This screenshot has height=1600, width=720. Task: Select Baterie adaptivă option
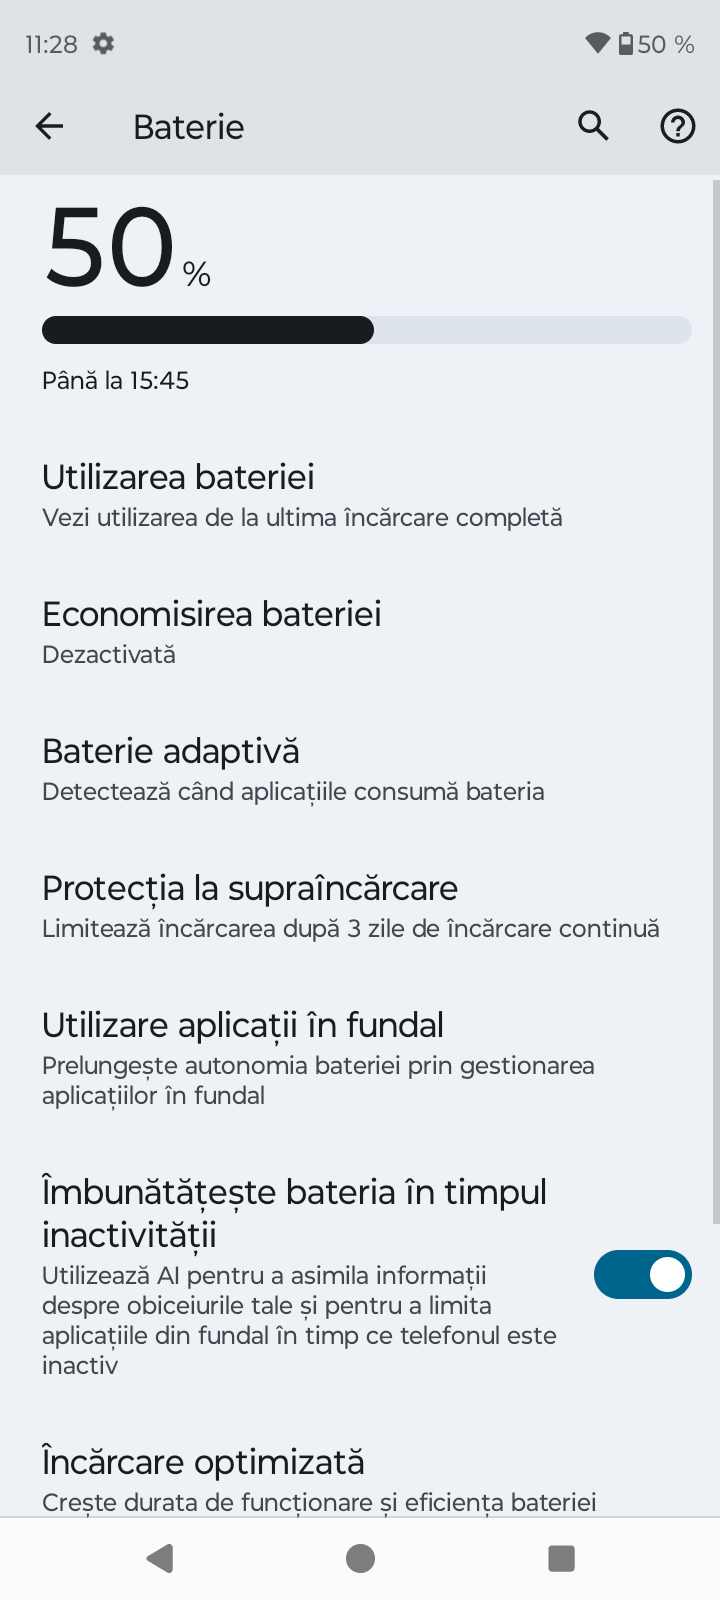pyautogui.click(x=293, y=769)
